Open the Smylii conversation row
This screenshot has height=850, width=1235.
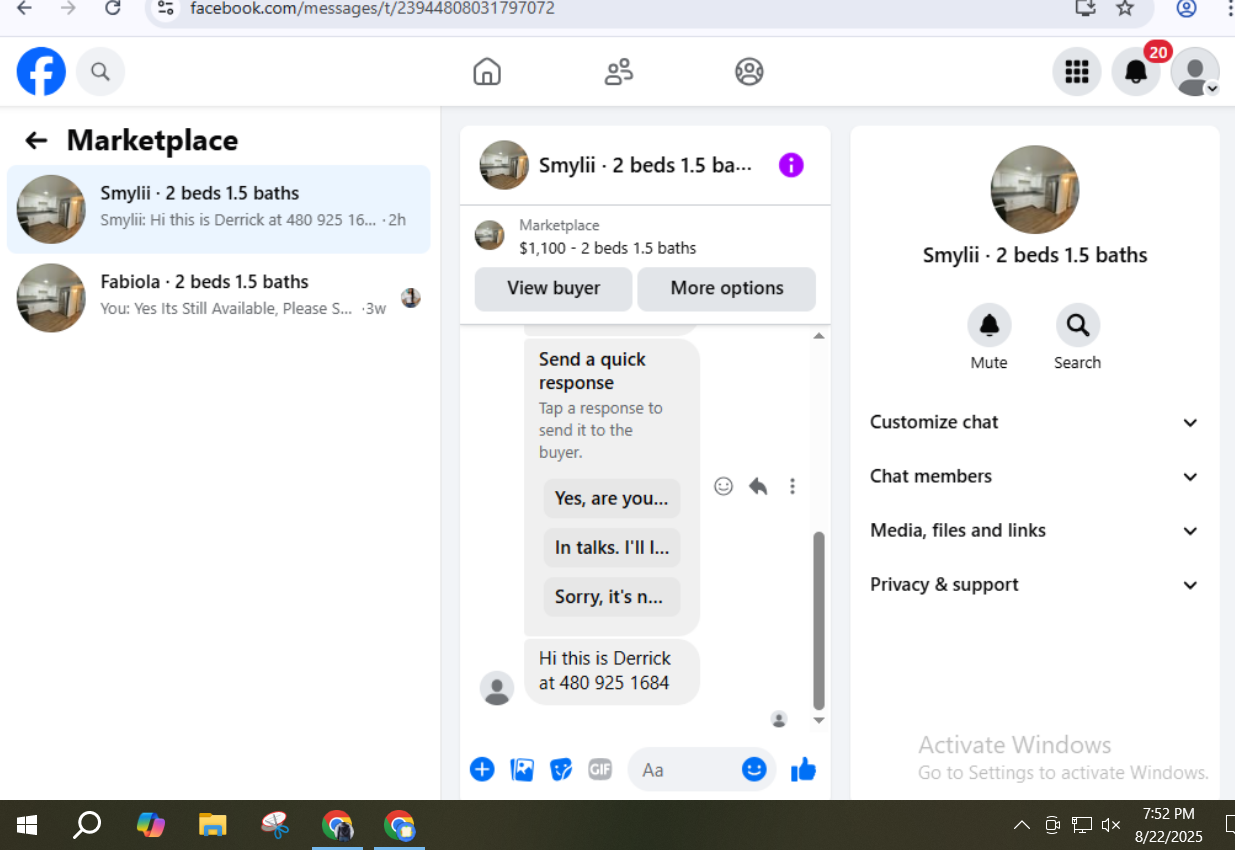[219, 209]
